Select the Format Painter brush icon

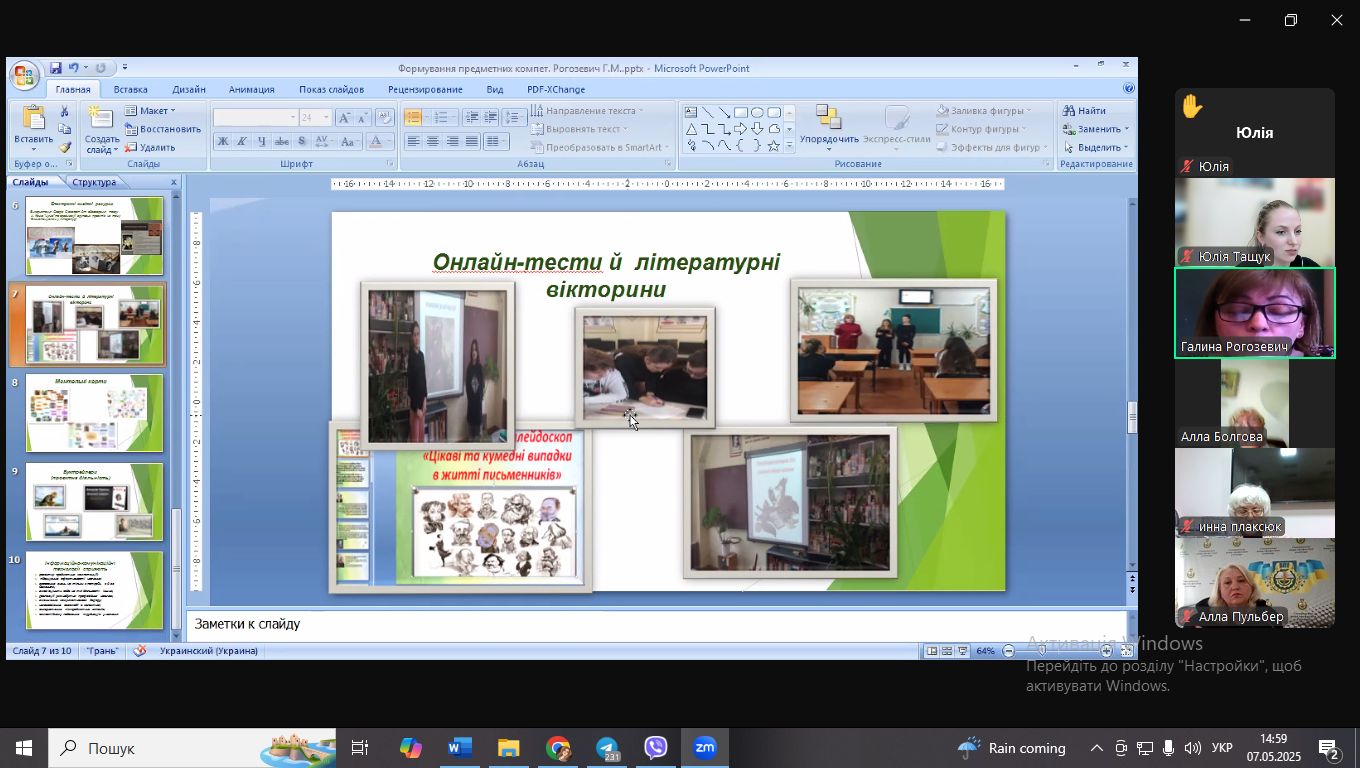pyautogui.click(x=65, y=147)
